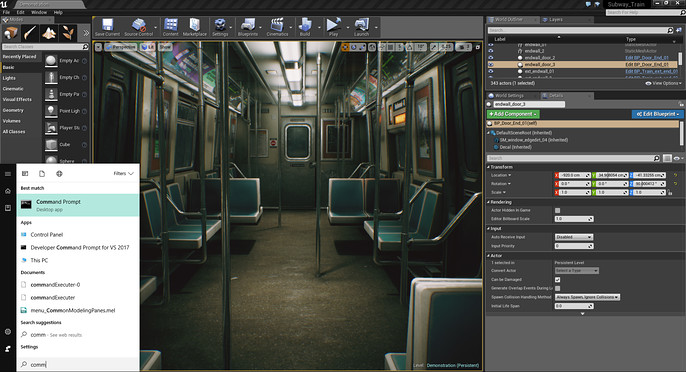The width and height of the screenshot is (686, 372).
Task: Open View Options dropdown in outliner
Action: click(663, 83)
